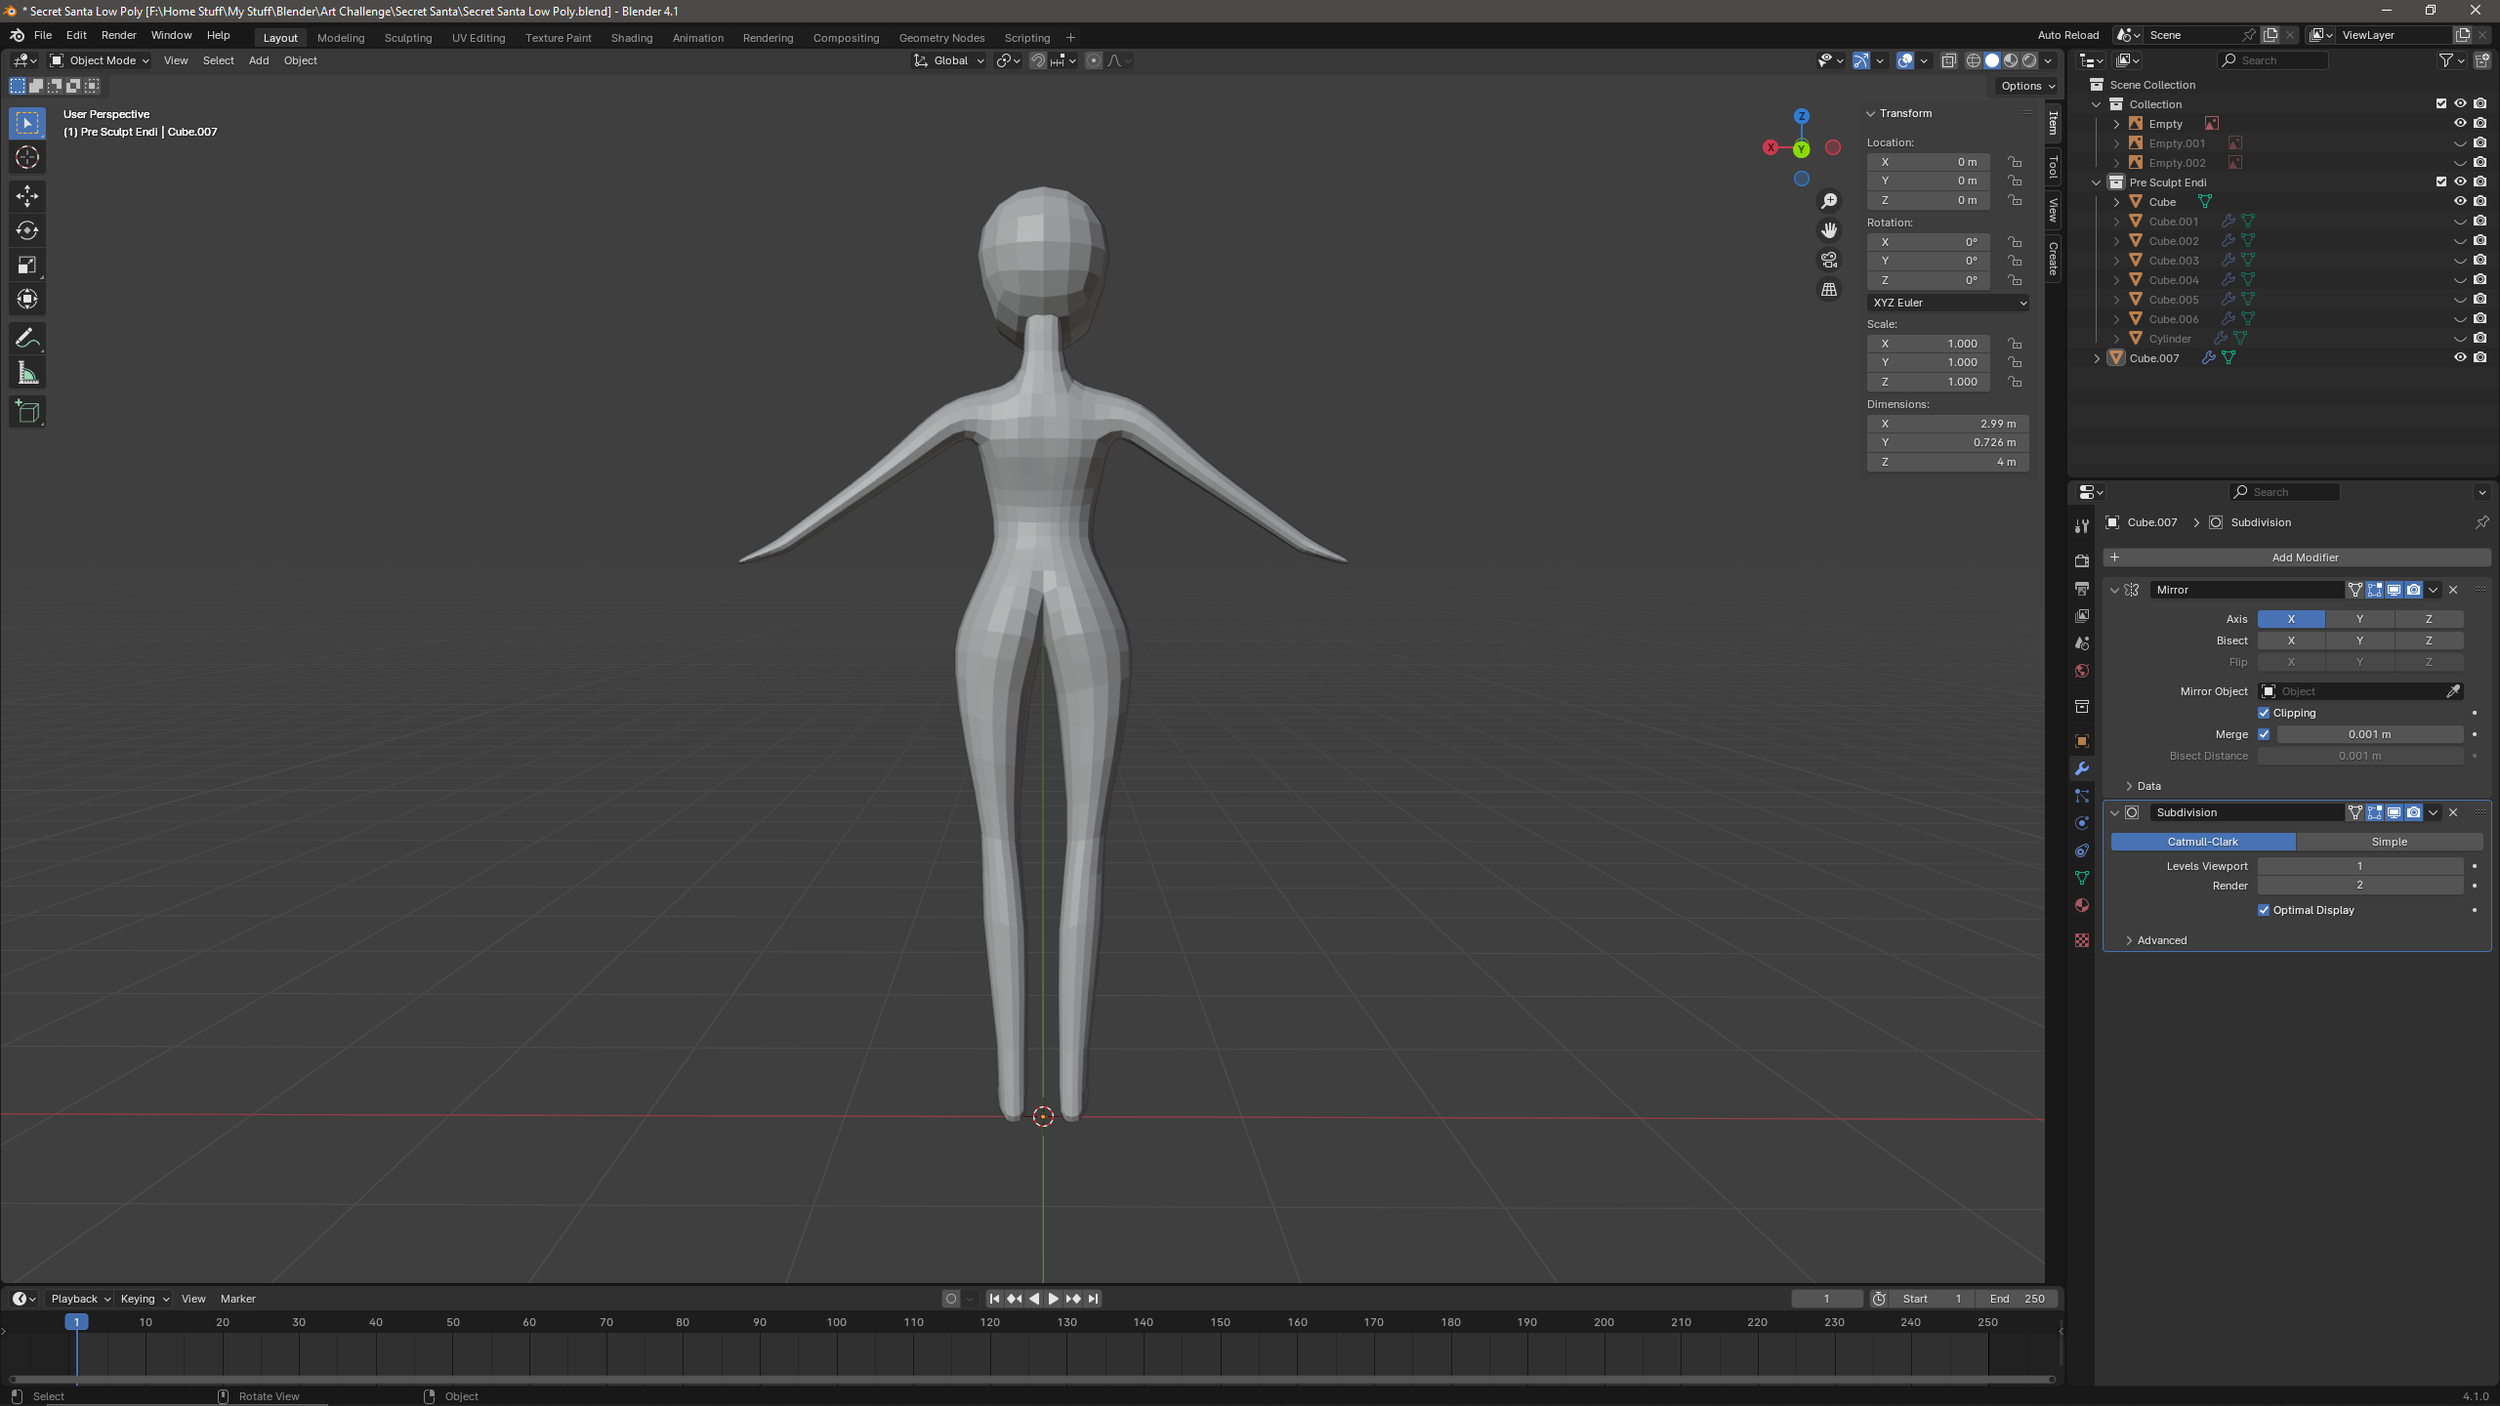Remove the Mirror modifier
Screen dimensions: 2500x1406
[2453, 590]
